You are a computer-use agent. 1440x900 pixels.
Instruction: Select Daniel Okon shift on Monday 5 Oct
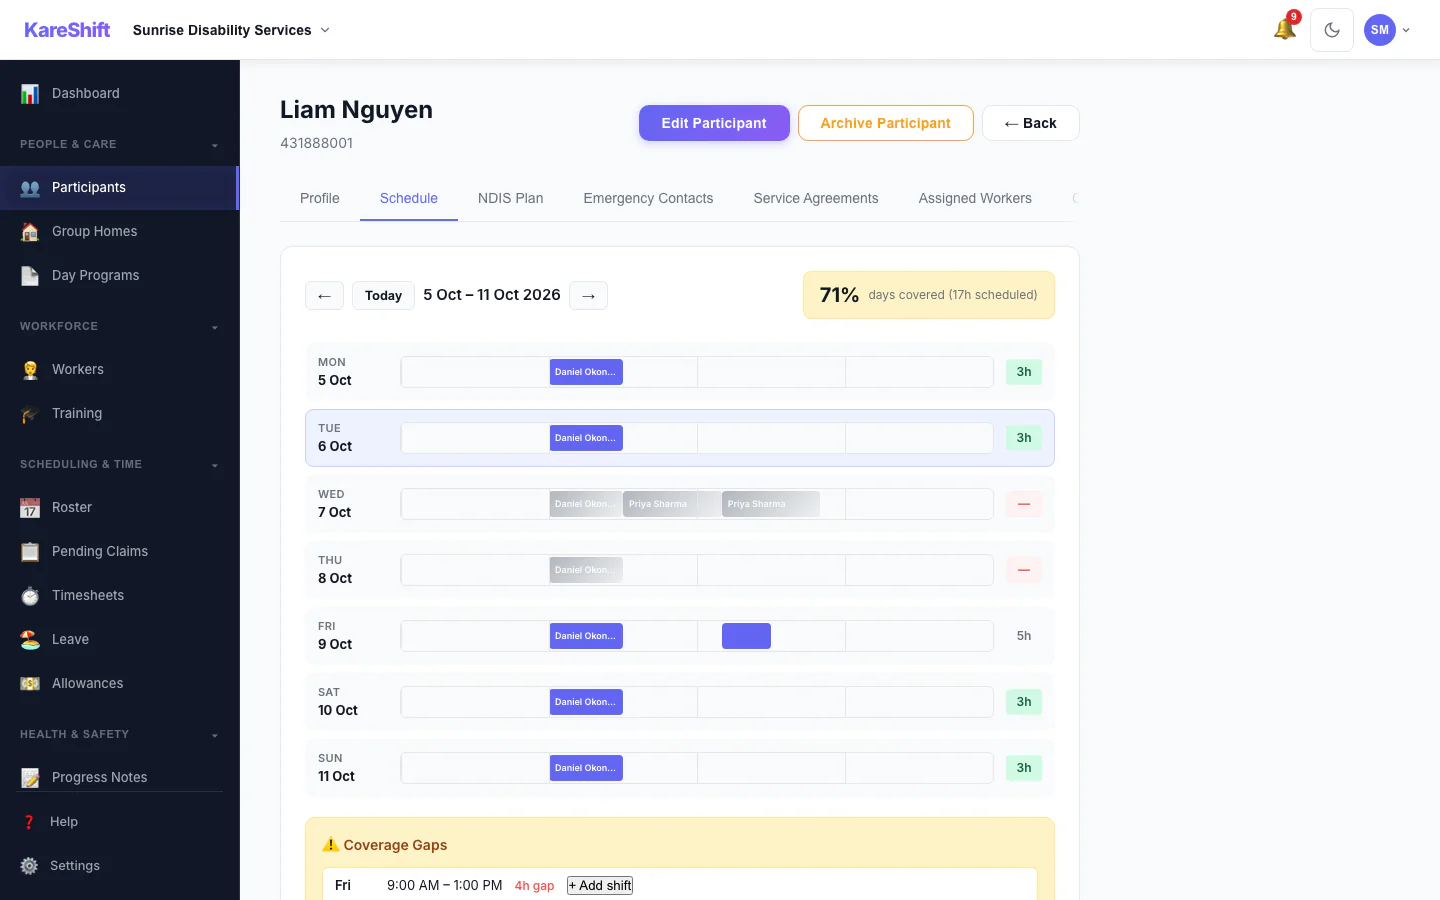click(586, 372)
